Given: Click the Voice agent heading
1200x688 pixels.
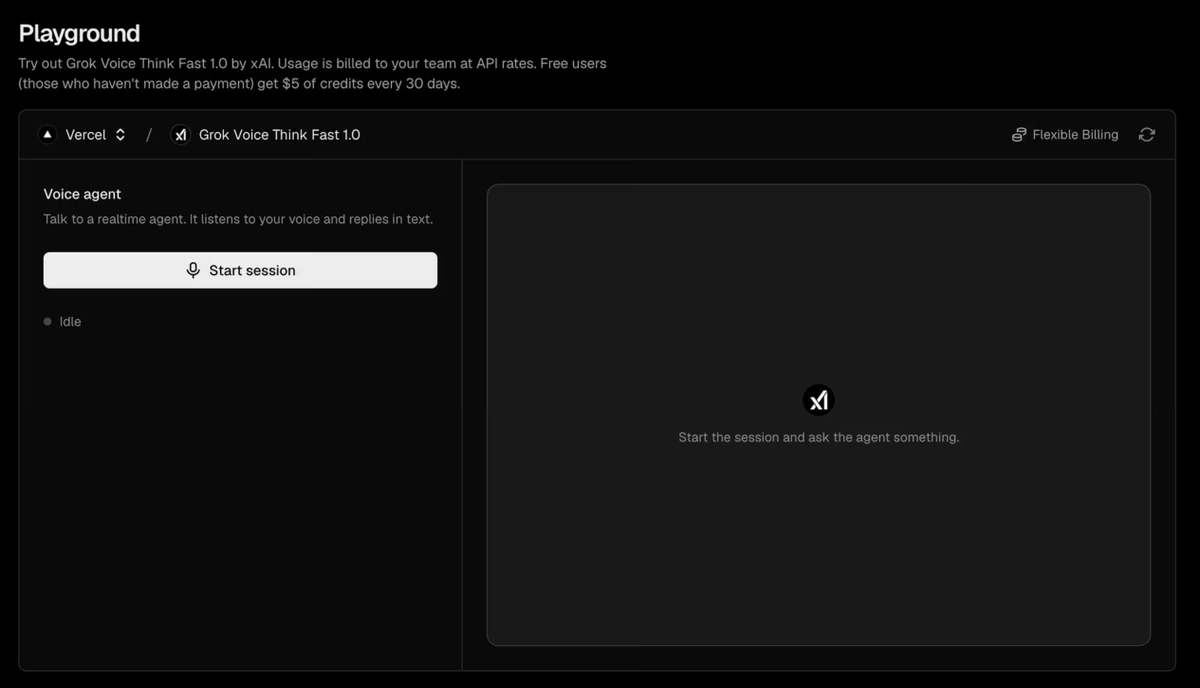Looking at the screenshot, I should 82,194.
